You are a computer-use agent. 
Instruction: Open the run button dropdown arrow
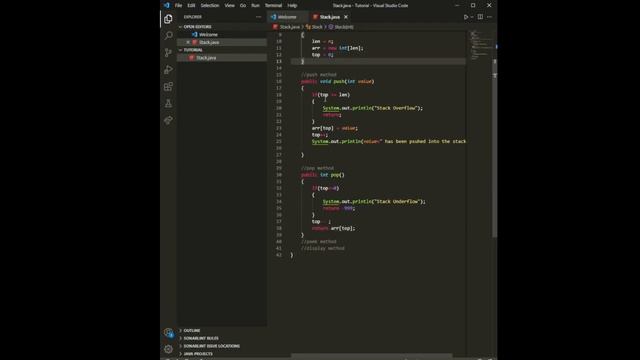tap(472, 17)
